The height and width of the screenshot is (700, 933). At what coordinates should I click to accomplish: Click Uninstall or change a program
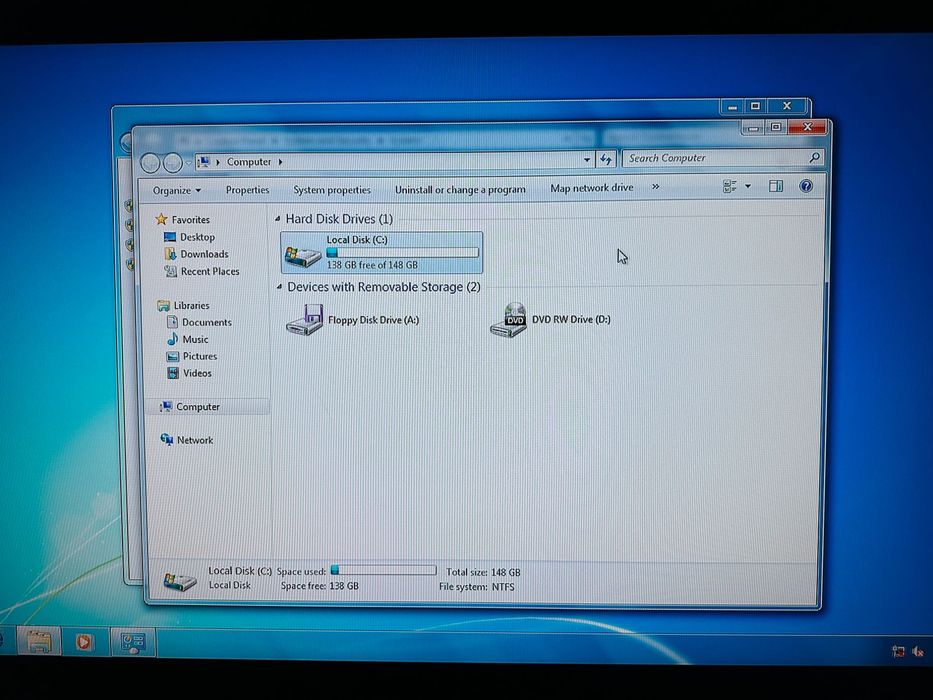[x=460, y=189]
